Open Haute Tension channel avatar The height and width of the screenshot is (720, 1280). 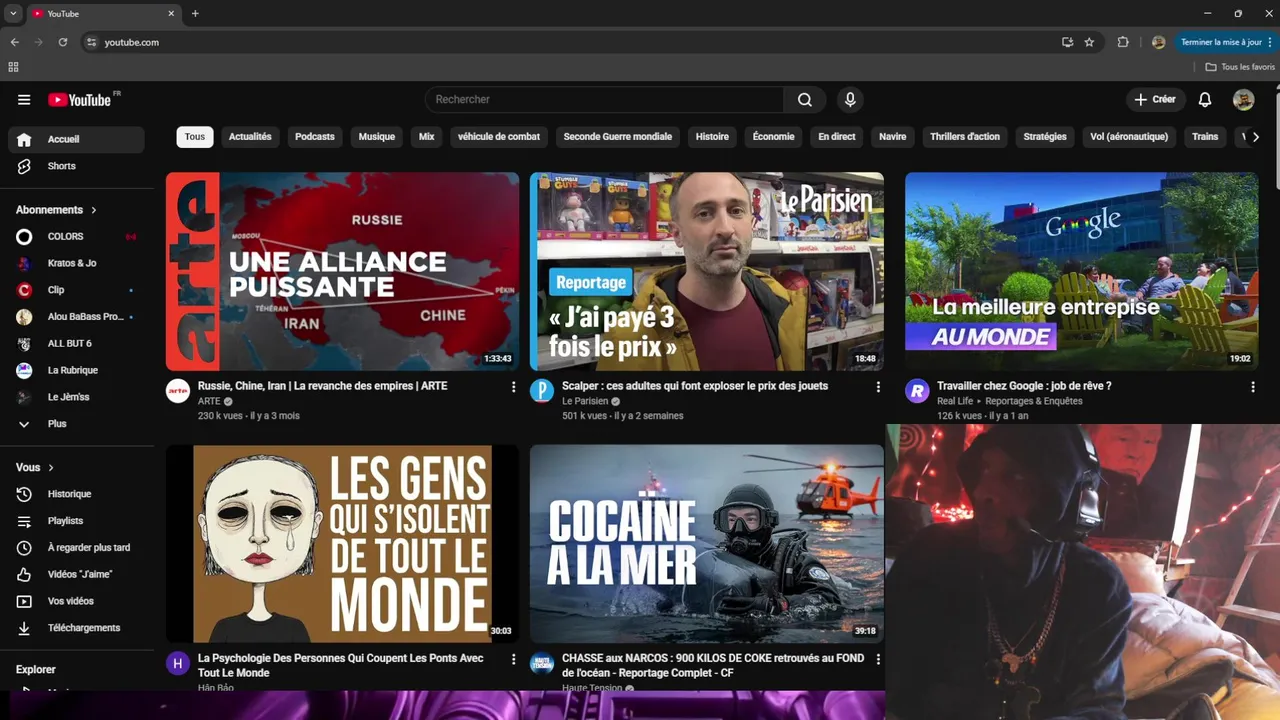pos(542,663)
